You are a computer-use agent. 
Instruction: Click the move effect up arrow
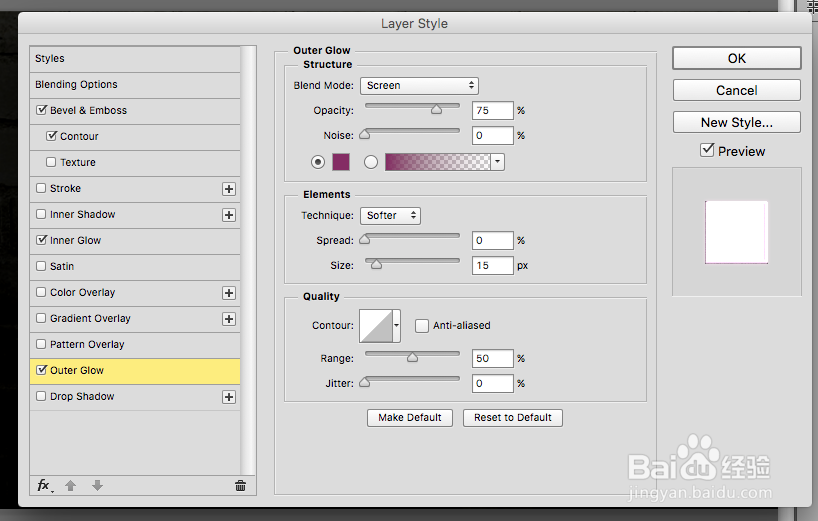[71, 486]
